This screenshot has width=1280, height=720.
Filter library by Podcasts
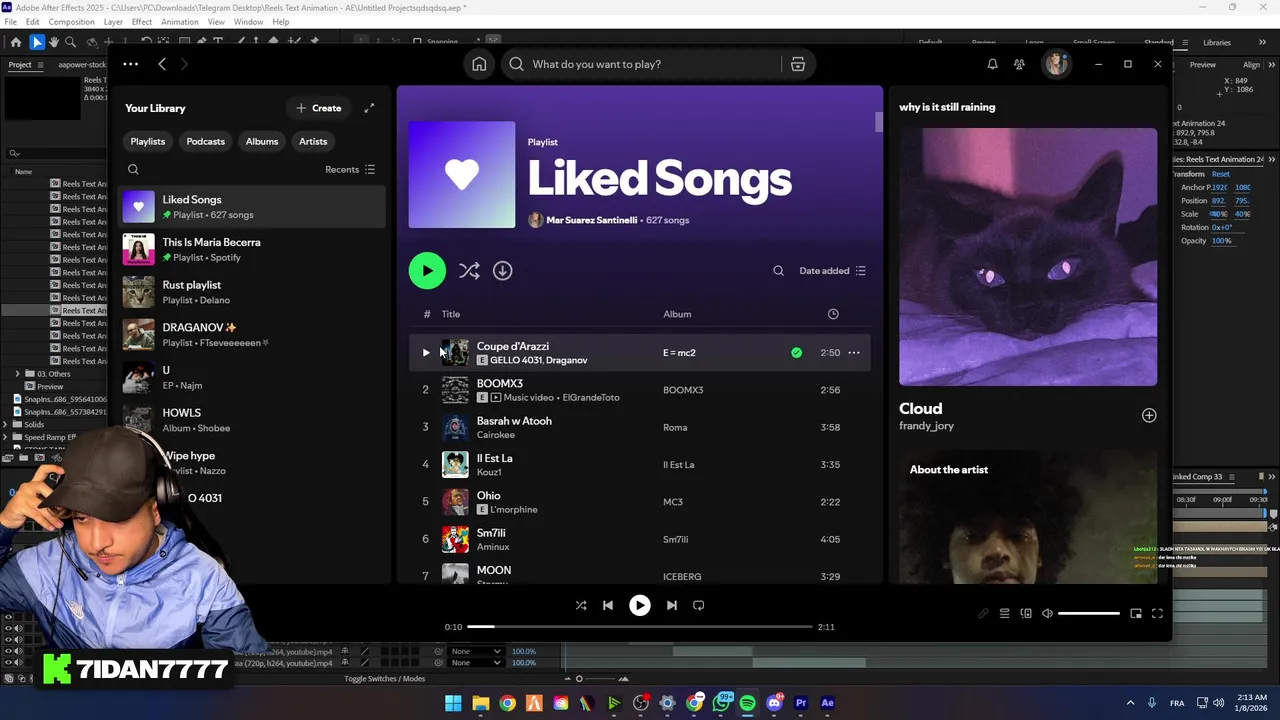pyautogui.click(x=205, y=141)
